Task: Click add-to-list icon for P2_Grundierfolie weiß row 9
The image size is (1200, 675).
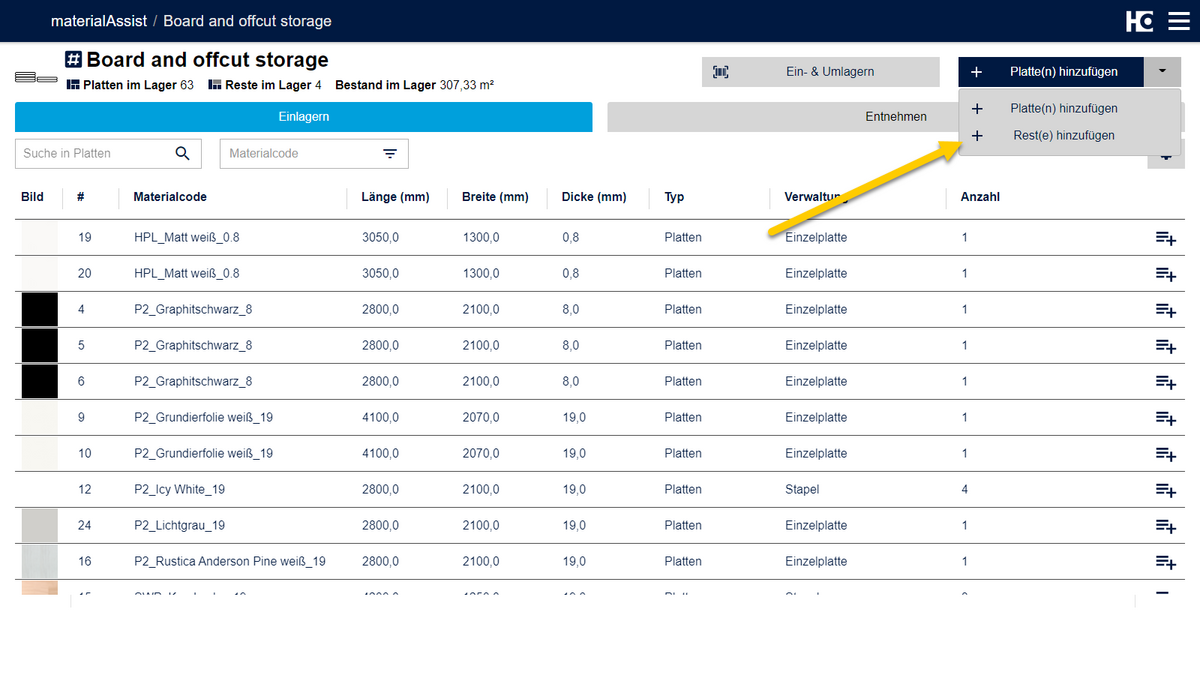Action: click(1165, 418)
